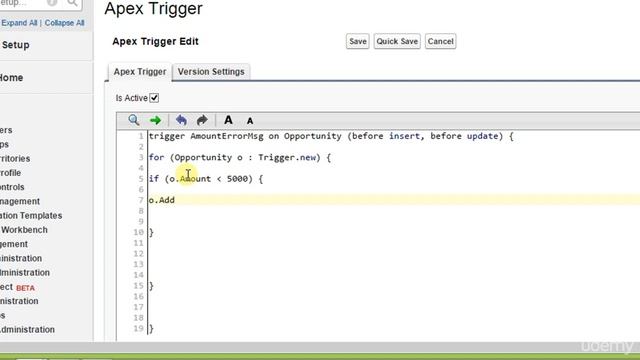The image size is (640, 360).
Task: Decrease font size with small A
Action: point(250,121)
